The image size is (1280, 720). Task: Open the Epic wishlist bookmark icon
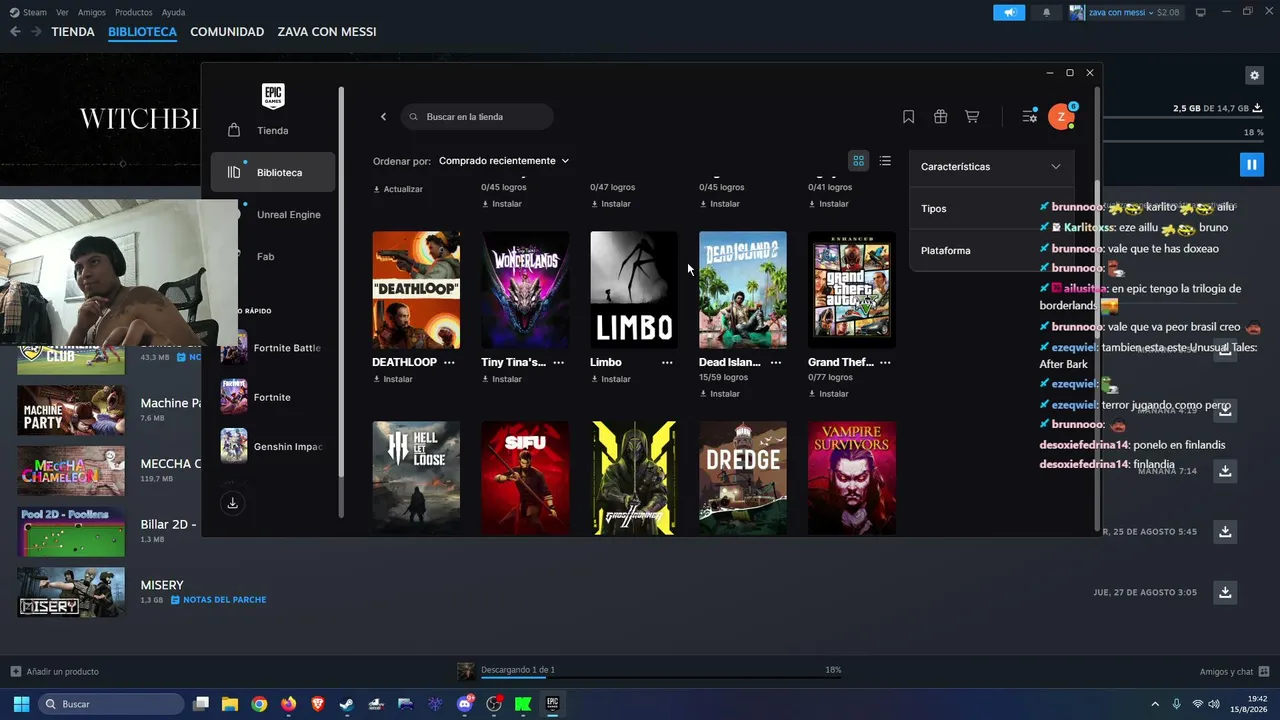click(x=908, y=117)
